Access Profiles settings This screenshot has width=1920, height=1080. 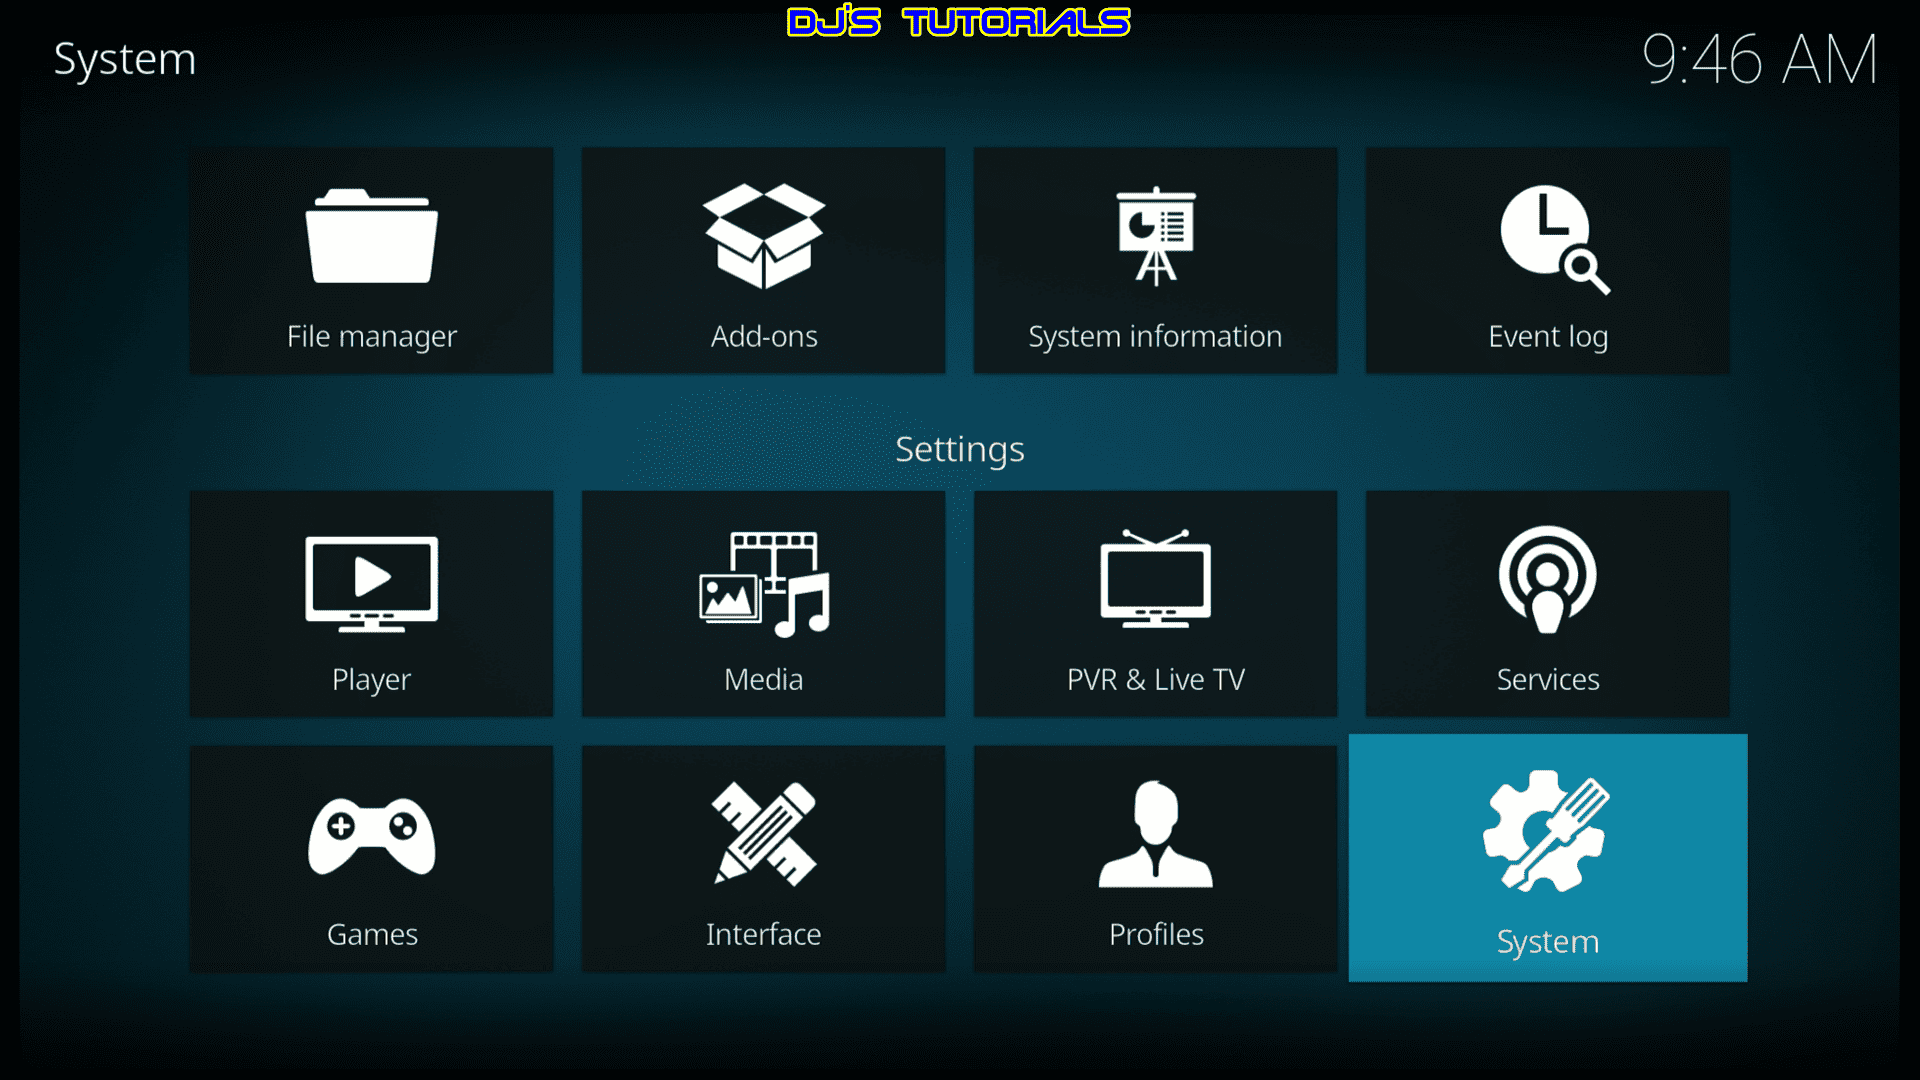tap(1156, 858)
